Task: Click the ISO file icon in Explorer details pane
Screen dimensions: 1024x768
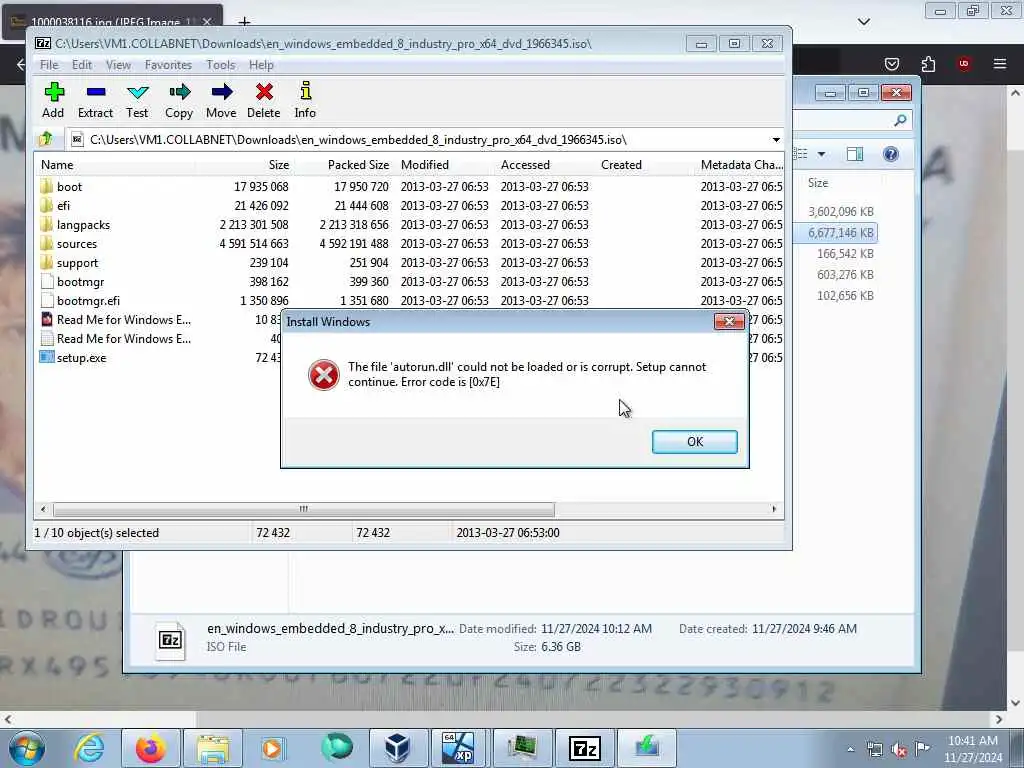Action: pyautogui.click(x=171, y=639)
